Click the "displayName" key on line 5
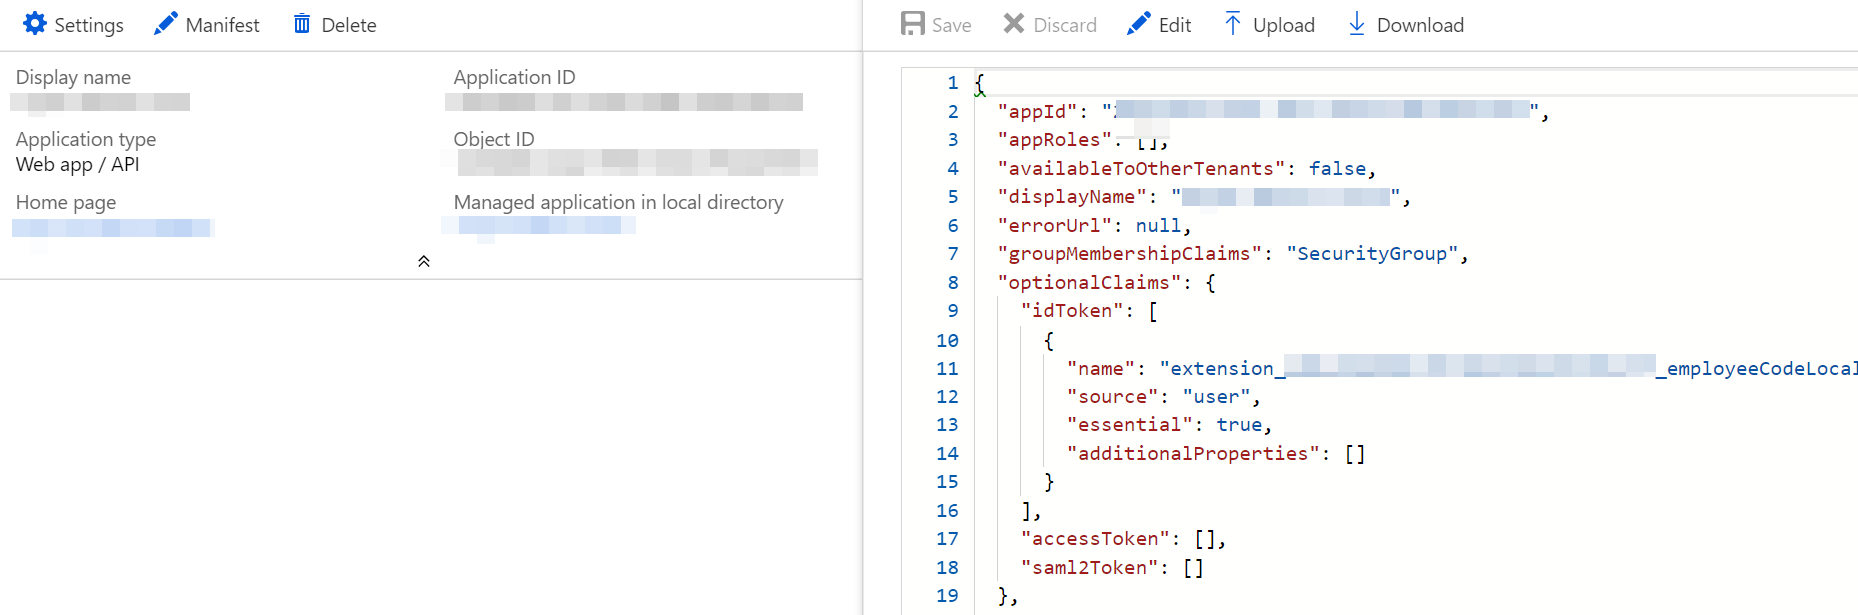Image resolution: width=1858 pixels, height=615 pixels. point(1072,197)
